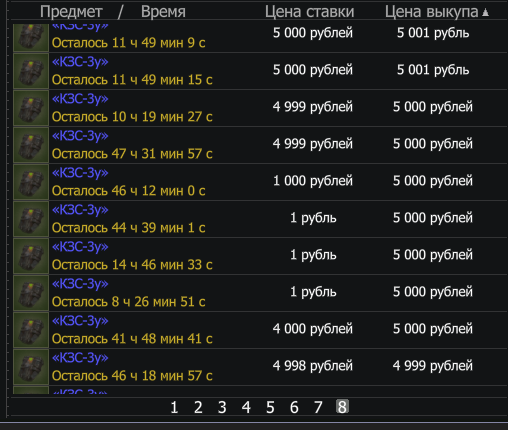Image resolution: width=508 pixels, height=430 pixels.
Task: Click the 4 000 рублей bid price row
Action: [259, 330]
